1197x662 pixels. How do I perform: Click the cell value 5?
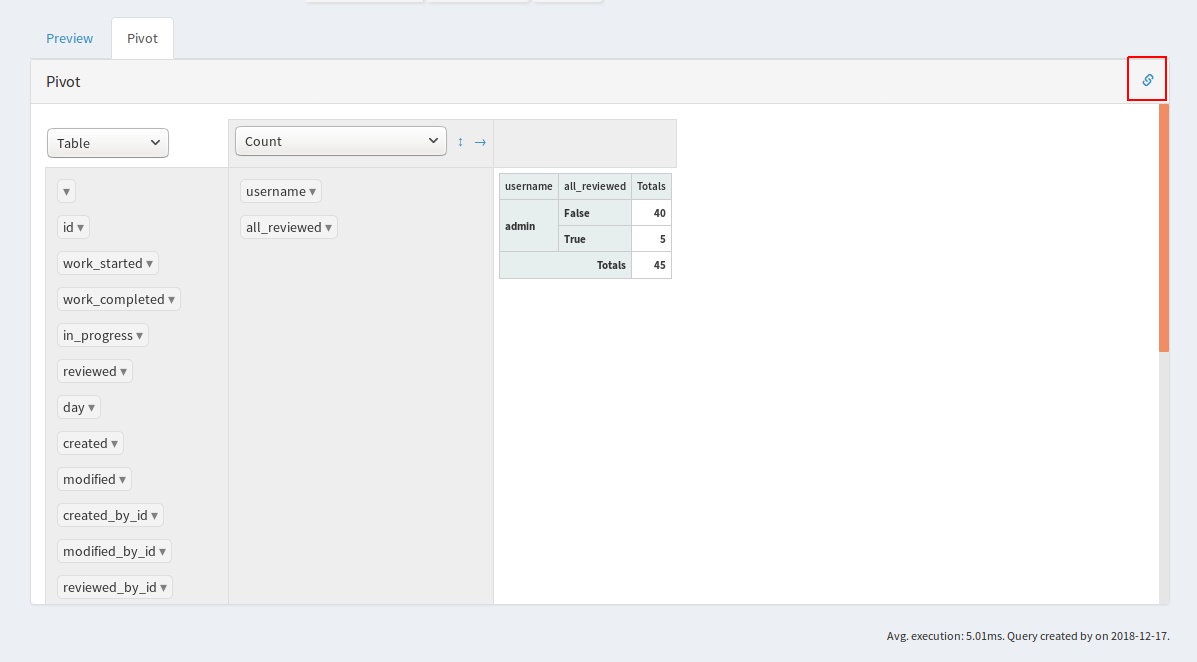click(x=651, y=239)
